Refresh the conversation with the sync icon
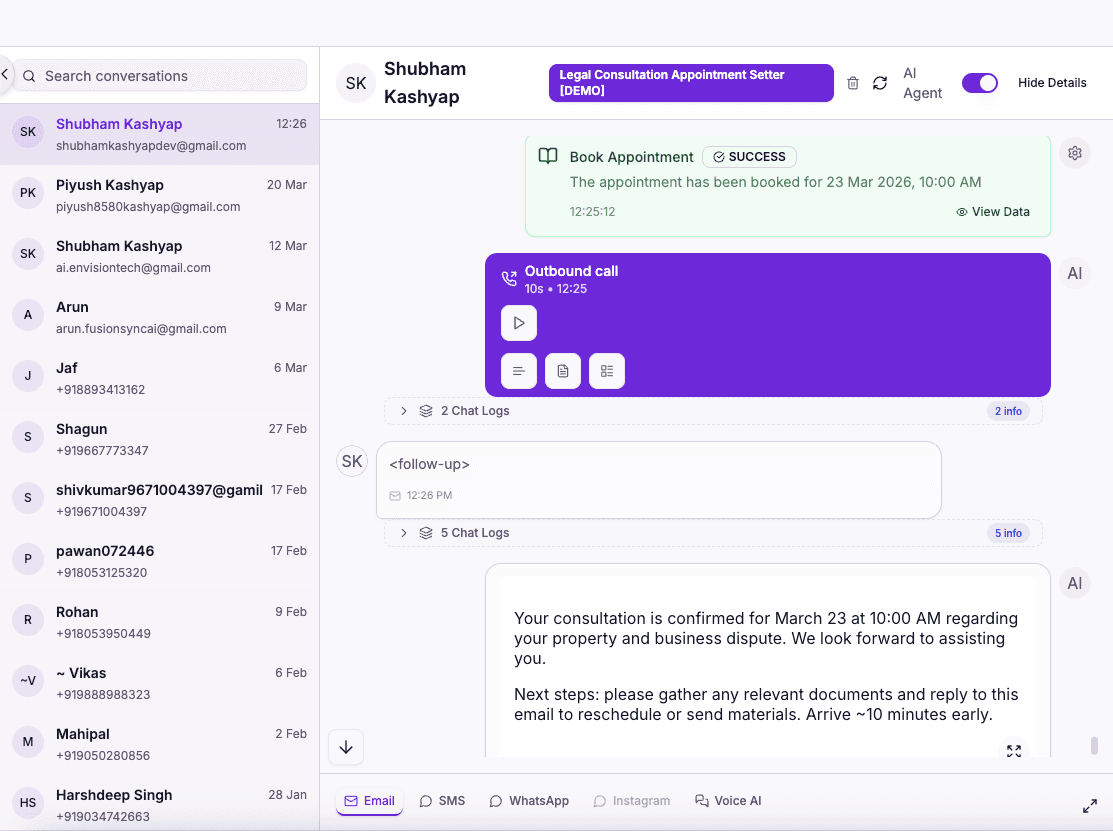The height and width of the screenshot is (831, 1113). (x=880, y=83)
